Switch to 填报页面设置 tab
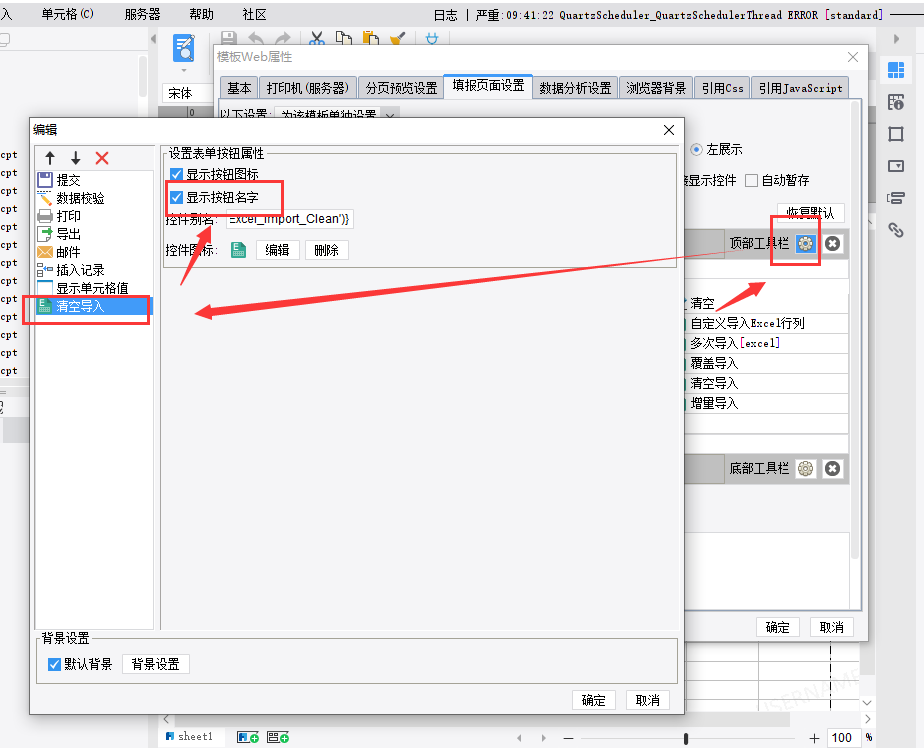Screen dimensions: 924x748 488,86
